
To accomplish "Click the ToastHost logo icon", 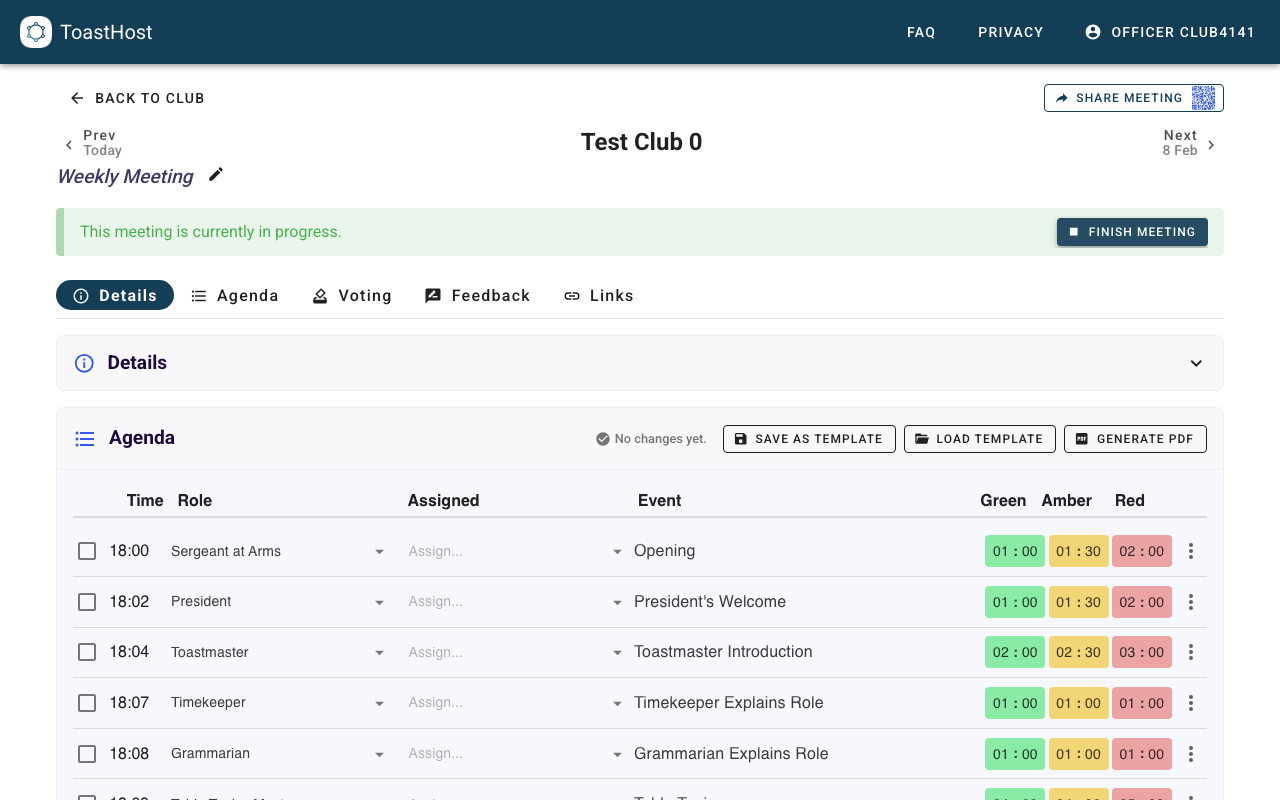I will coord(36,32).
